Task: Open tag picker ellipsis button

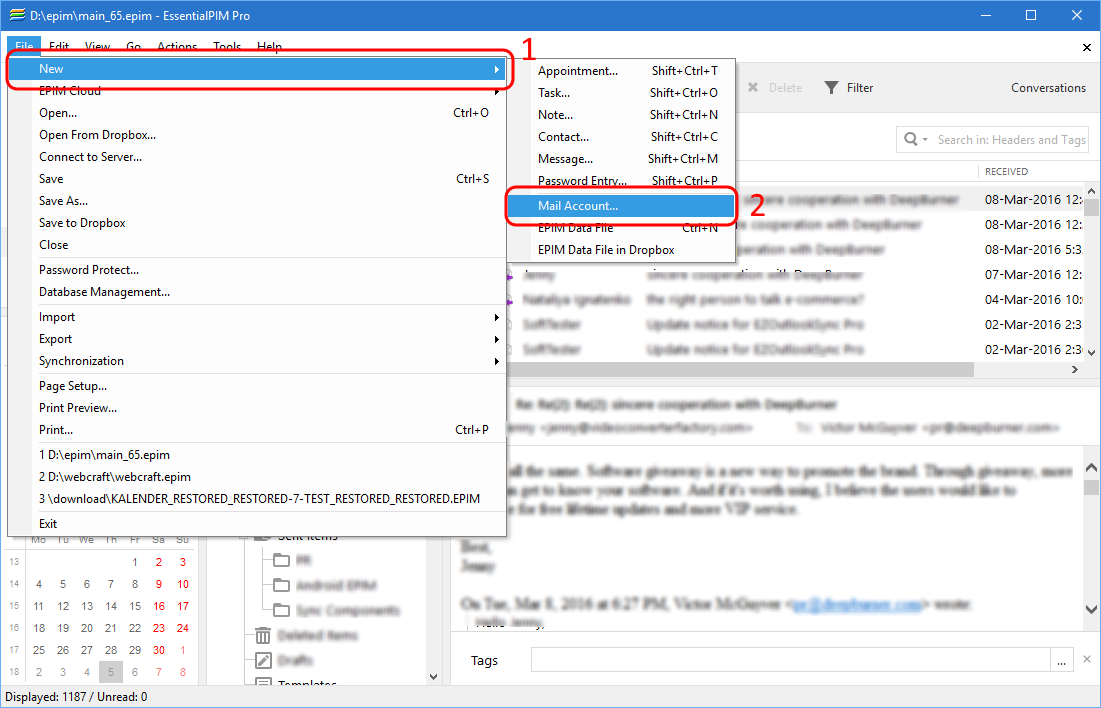Action: pos(1061,660)
